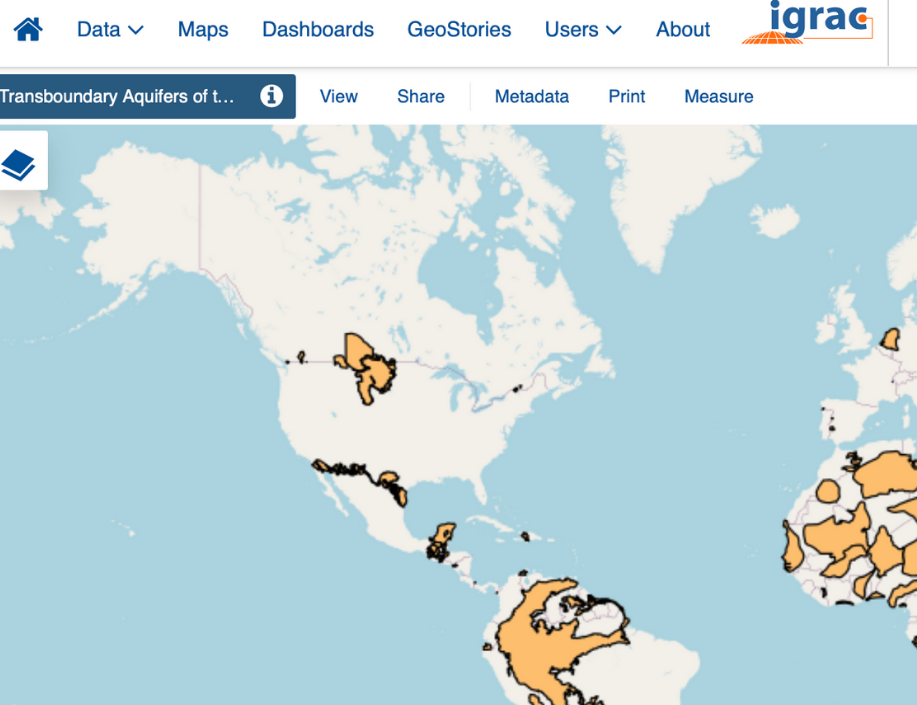Image resolution: width=917 pixels, height=705 pixels.
Task: Open Metadata for this map
Action: (x=532, y=96)
